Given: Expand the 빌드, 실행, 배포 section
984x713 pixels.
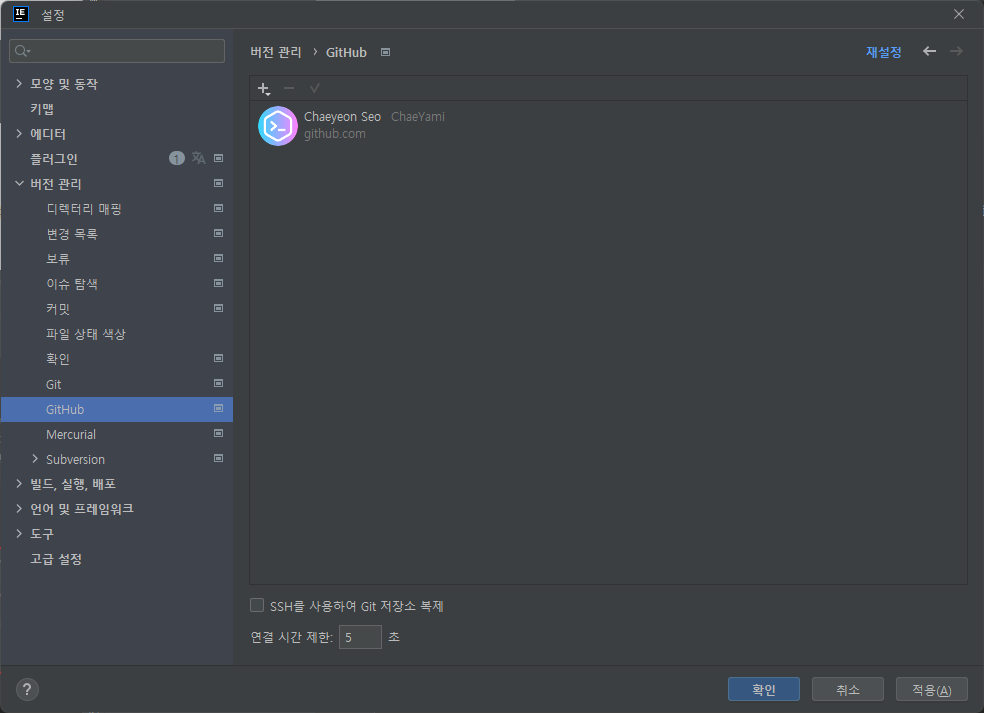Looking at the screenshot, I should [19, 483].
